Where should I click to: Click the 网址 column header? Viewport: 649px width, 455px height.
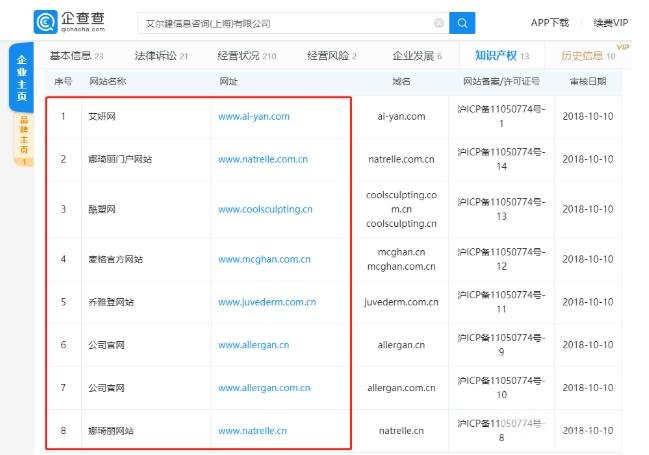pos(228,81)
